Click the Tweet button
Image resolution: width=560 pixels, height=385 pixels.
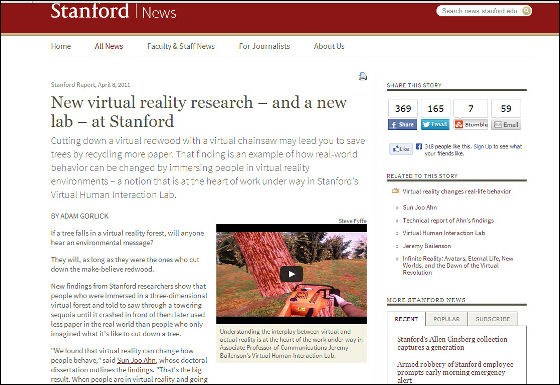click(435, 124)
